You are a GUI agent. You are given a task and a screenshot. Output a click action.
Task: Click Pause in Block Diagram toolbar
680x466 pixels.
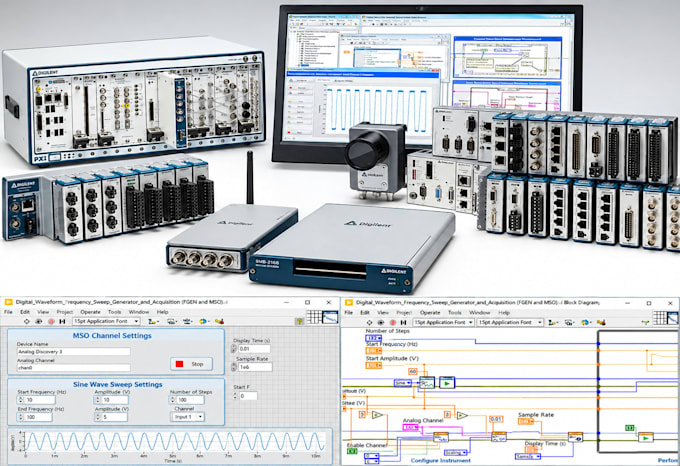404,323
